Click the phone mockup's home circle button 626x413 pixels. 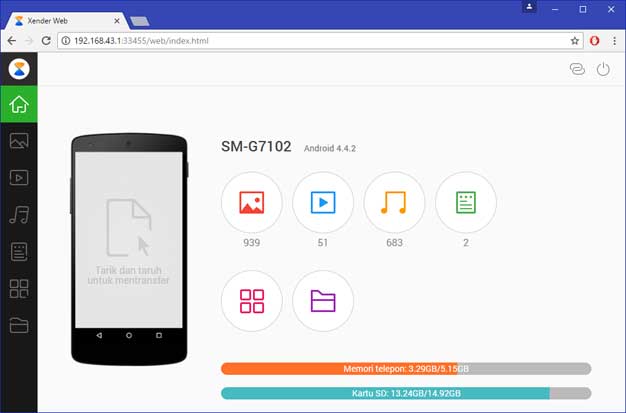click(129, 336)
